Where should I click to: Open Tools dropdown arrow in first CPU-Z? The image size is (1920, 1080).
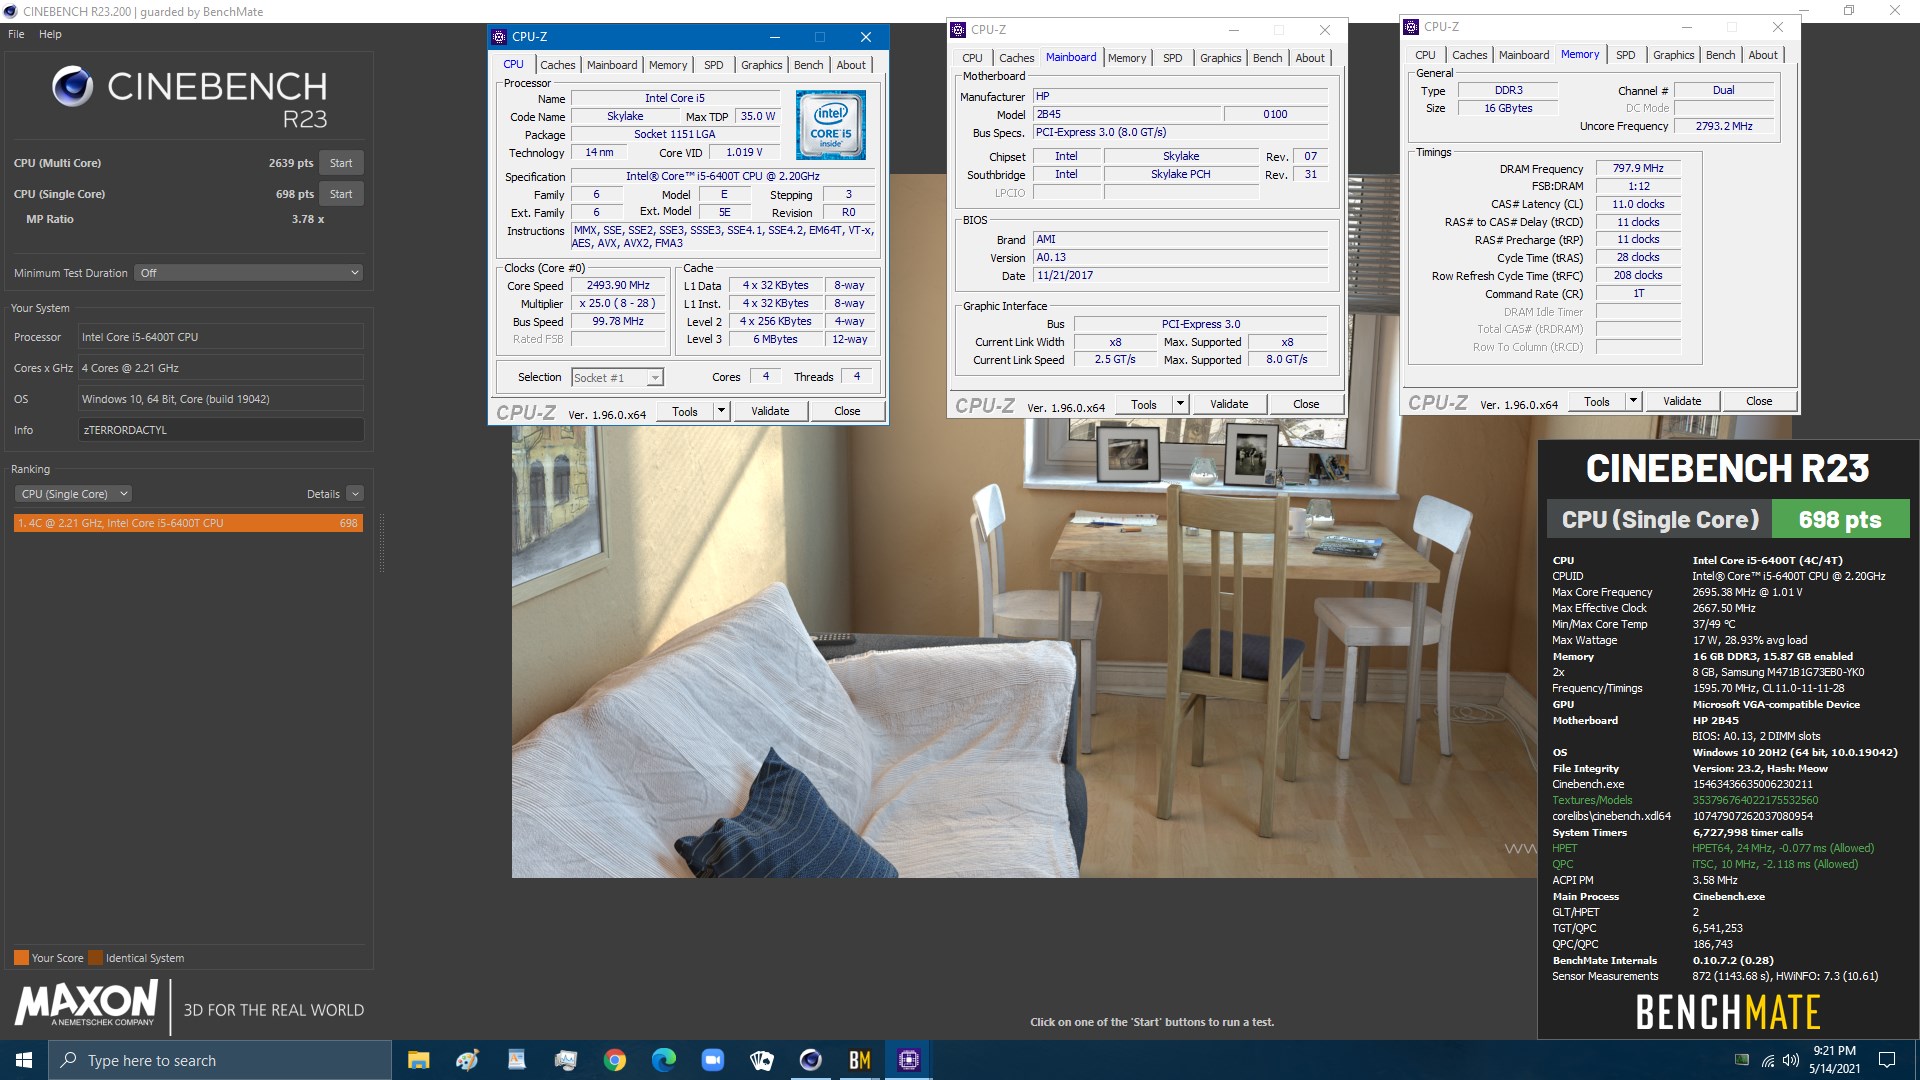(721, 411)
